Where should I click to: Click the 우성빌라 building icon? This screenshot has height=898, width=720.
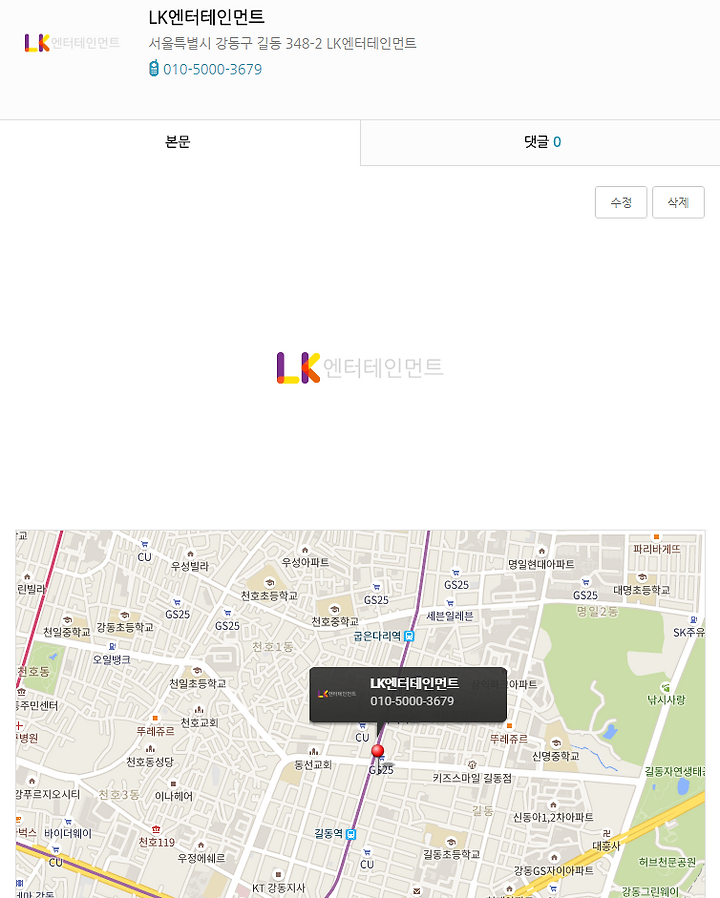pyautogui.click(x=190, y=554)
